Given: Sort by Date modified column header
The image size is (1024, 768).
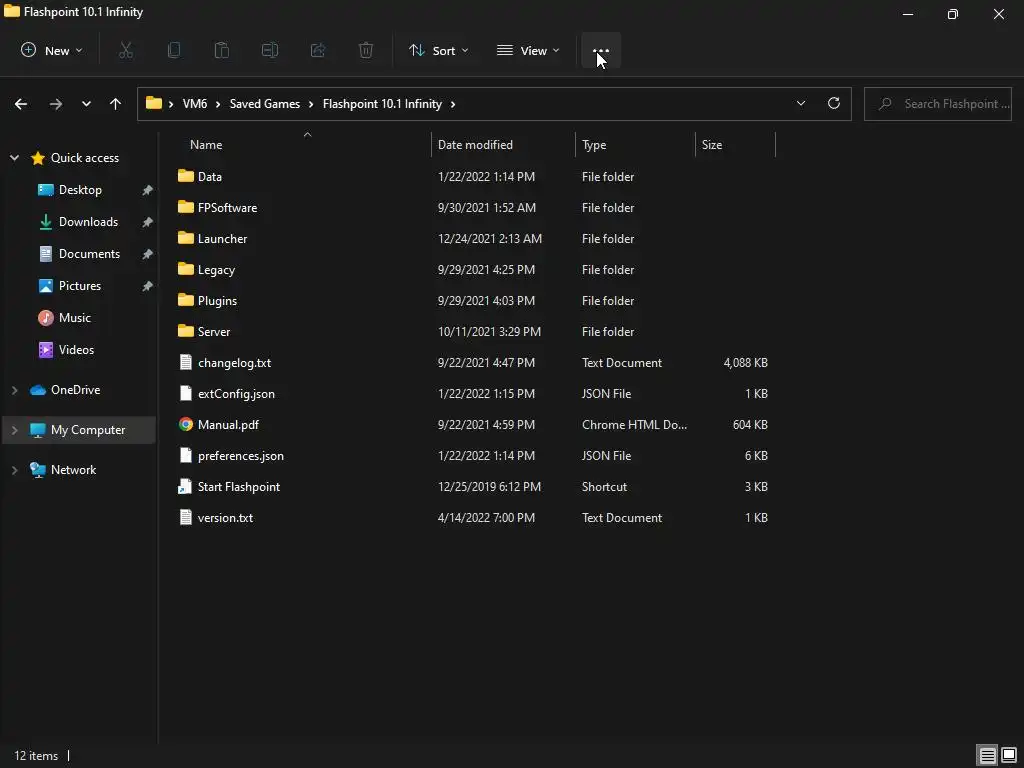Looking at the screenshot, I should click(x=475, y=145).
